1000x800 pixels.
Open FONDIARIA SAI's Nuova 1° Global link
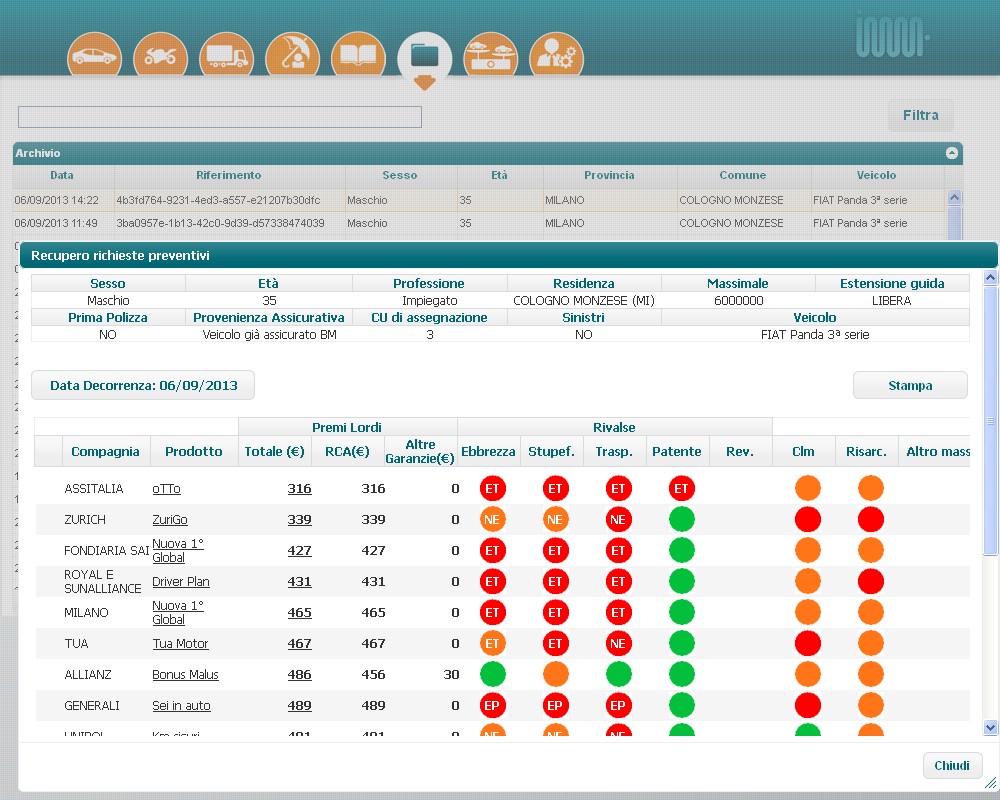point(177,551)
